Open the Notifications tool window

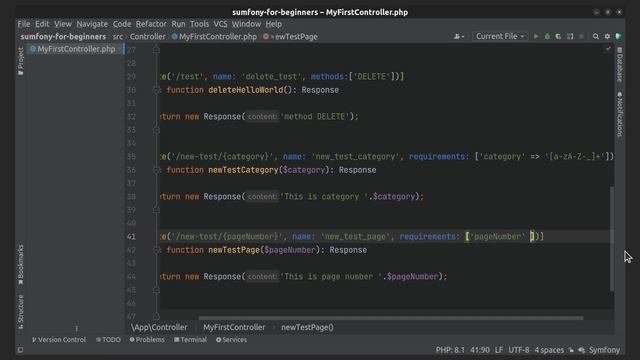(620, 114)
